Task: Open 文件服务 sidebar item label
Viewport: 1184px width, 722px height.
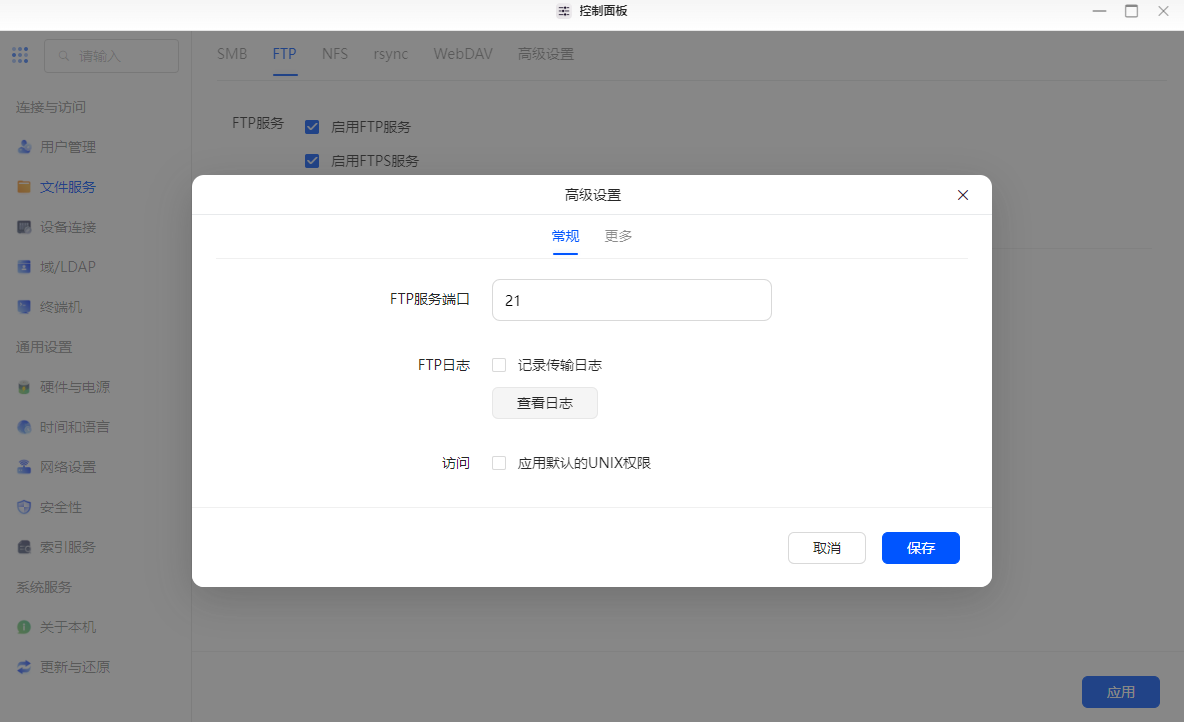Action: [x=68, y=187]
